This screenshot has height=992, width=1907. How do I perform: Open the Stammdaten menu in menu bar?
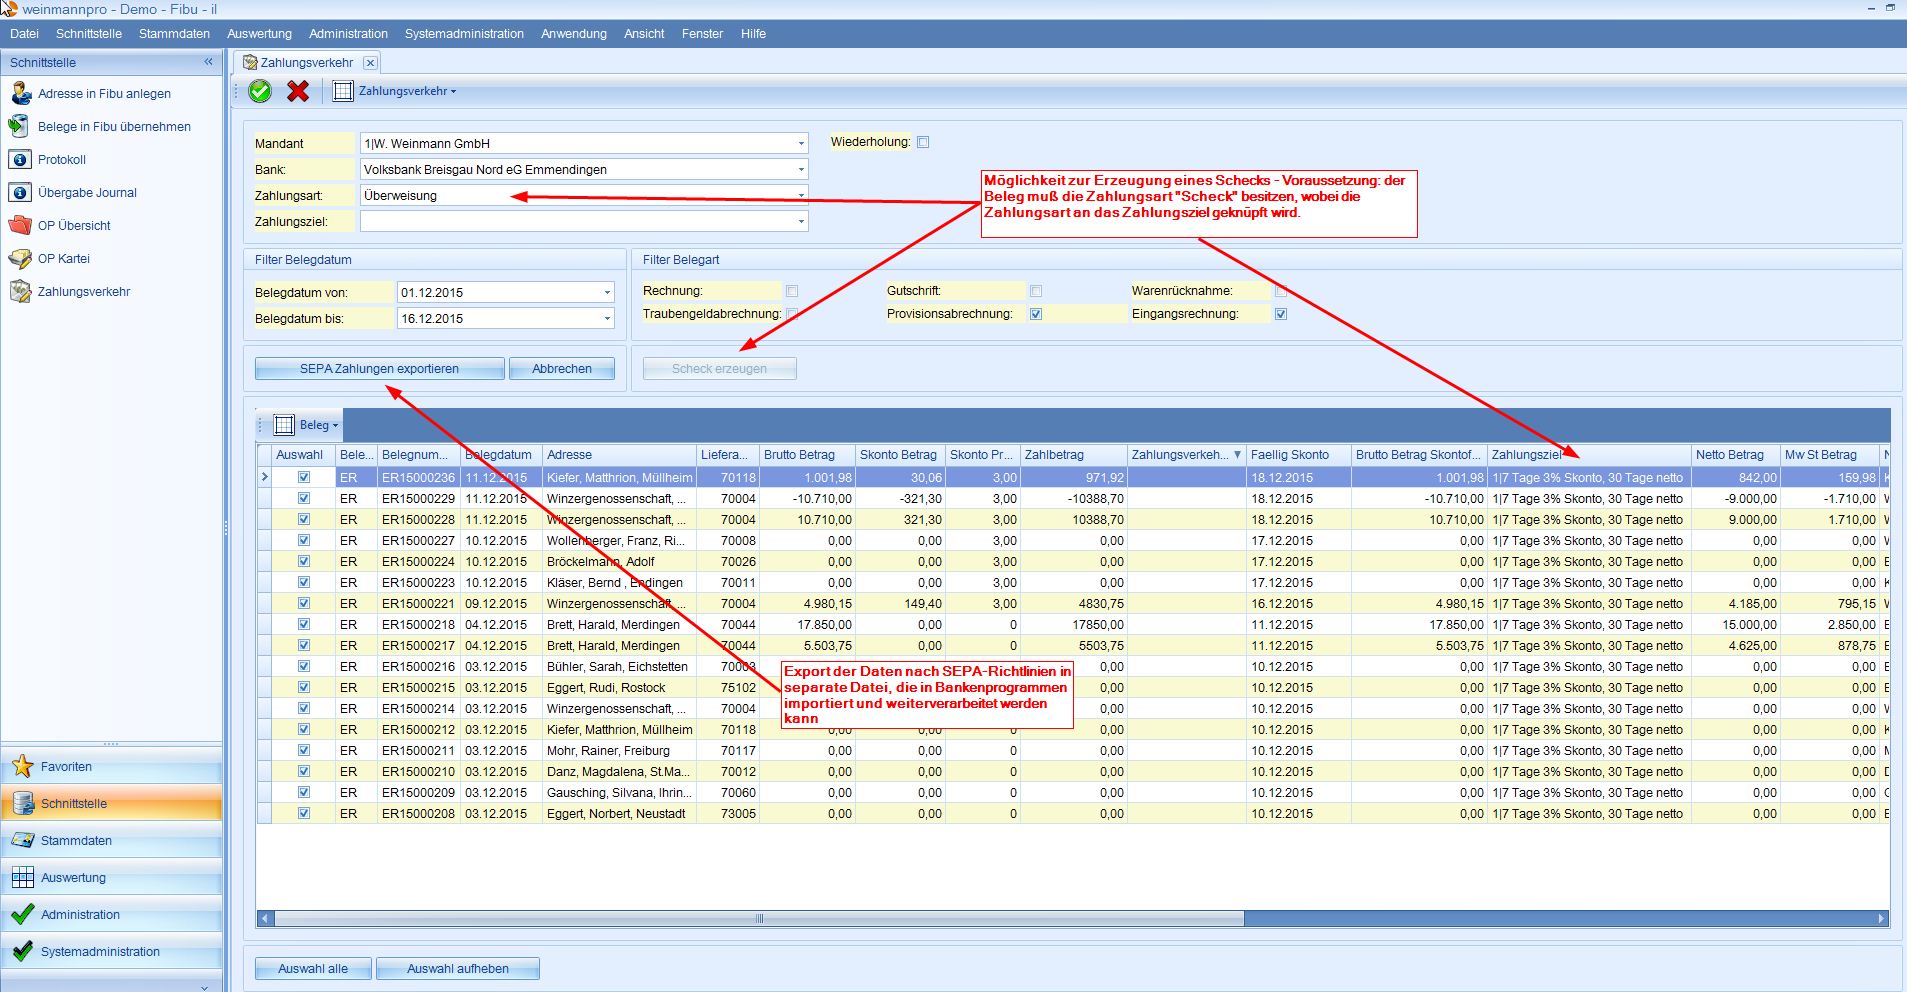tap(174, 34)
